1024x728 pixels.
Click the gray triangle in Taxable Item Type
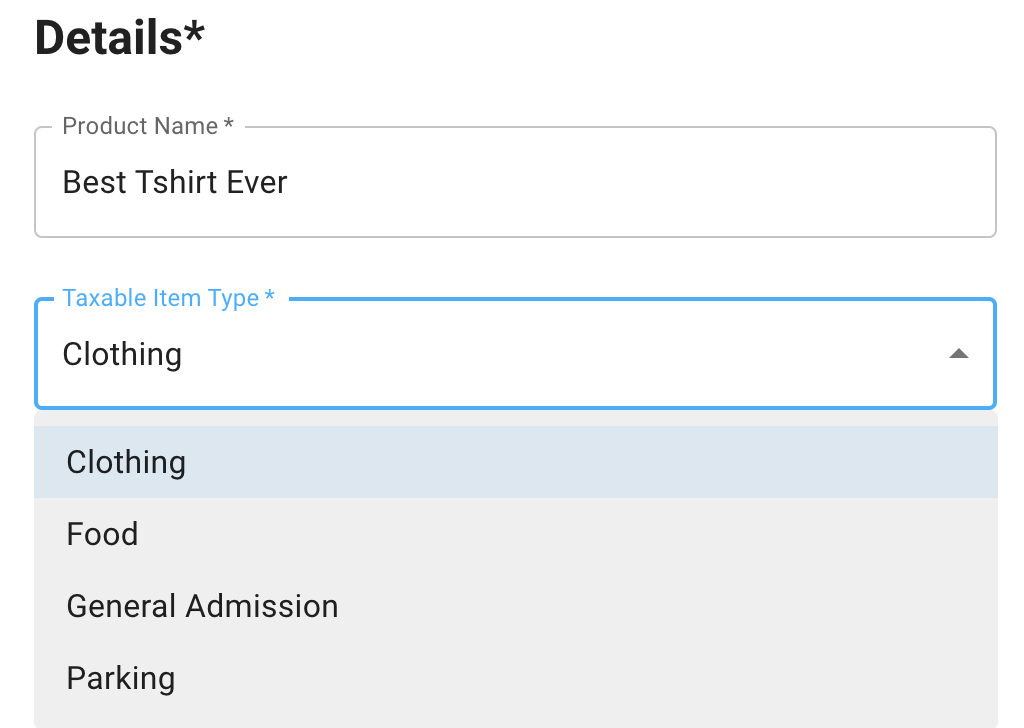point(958,354)
